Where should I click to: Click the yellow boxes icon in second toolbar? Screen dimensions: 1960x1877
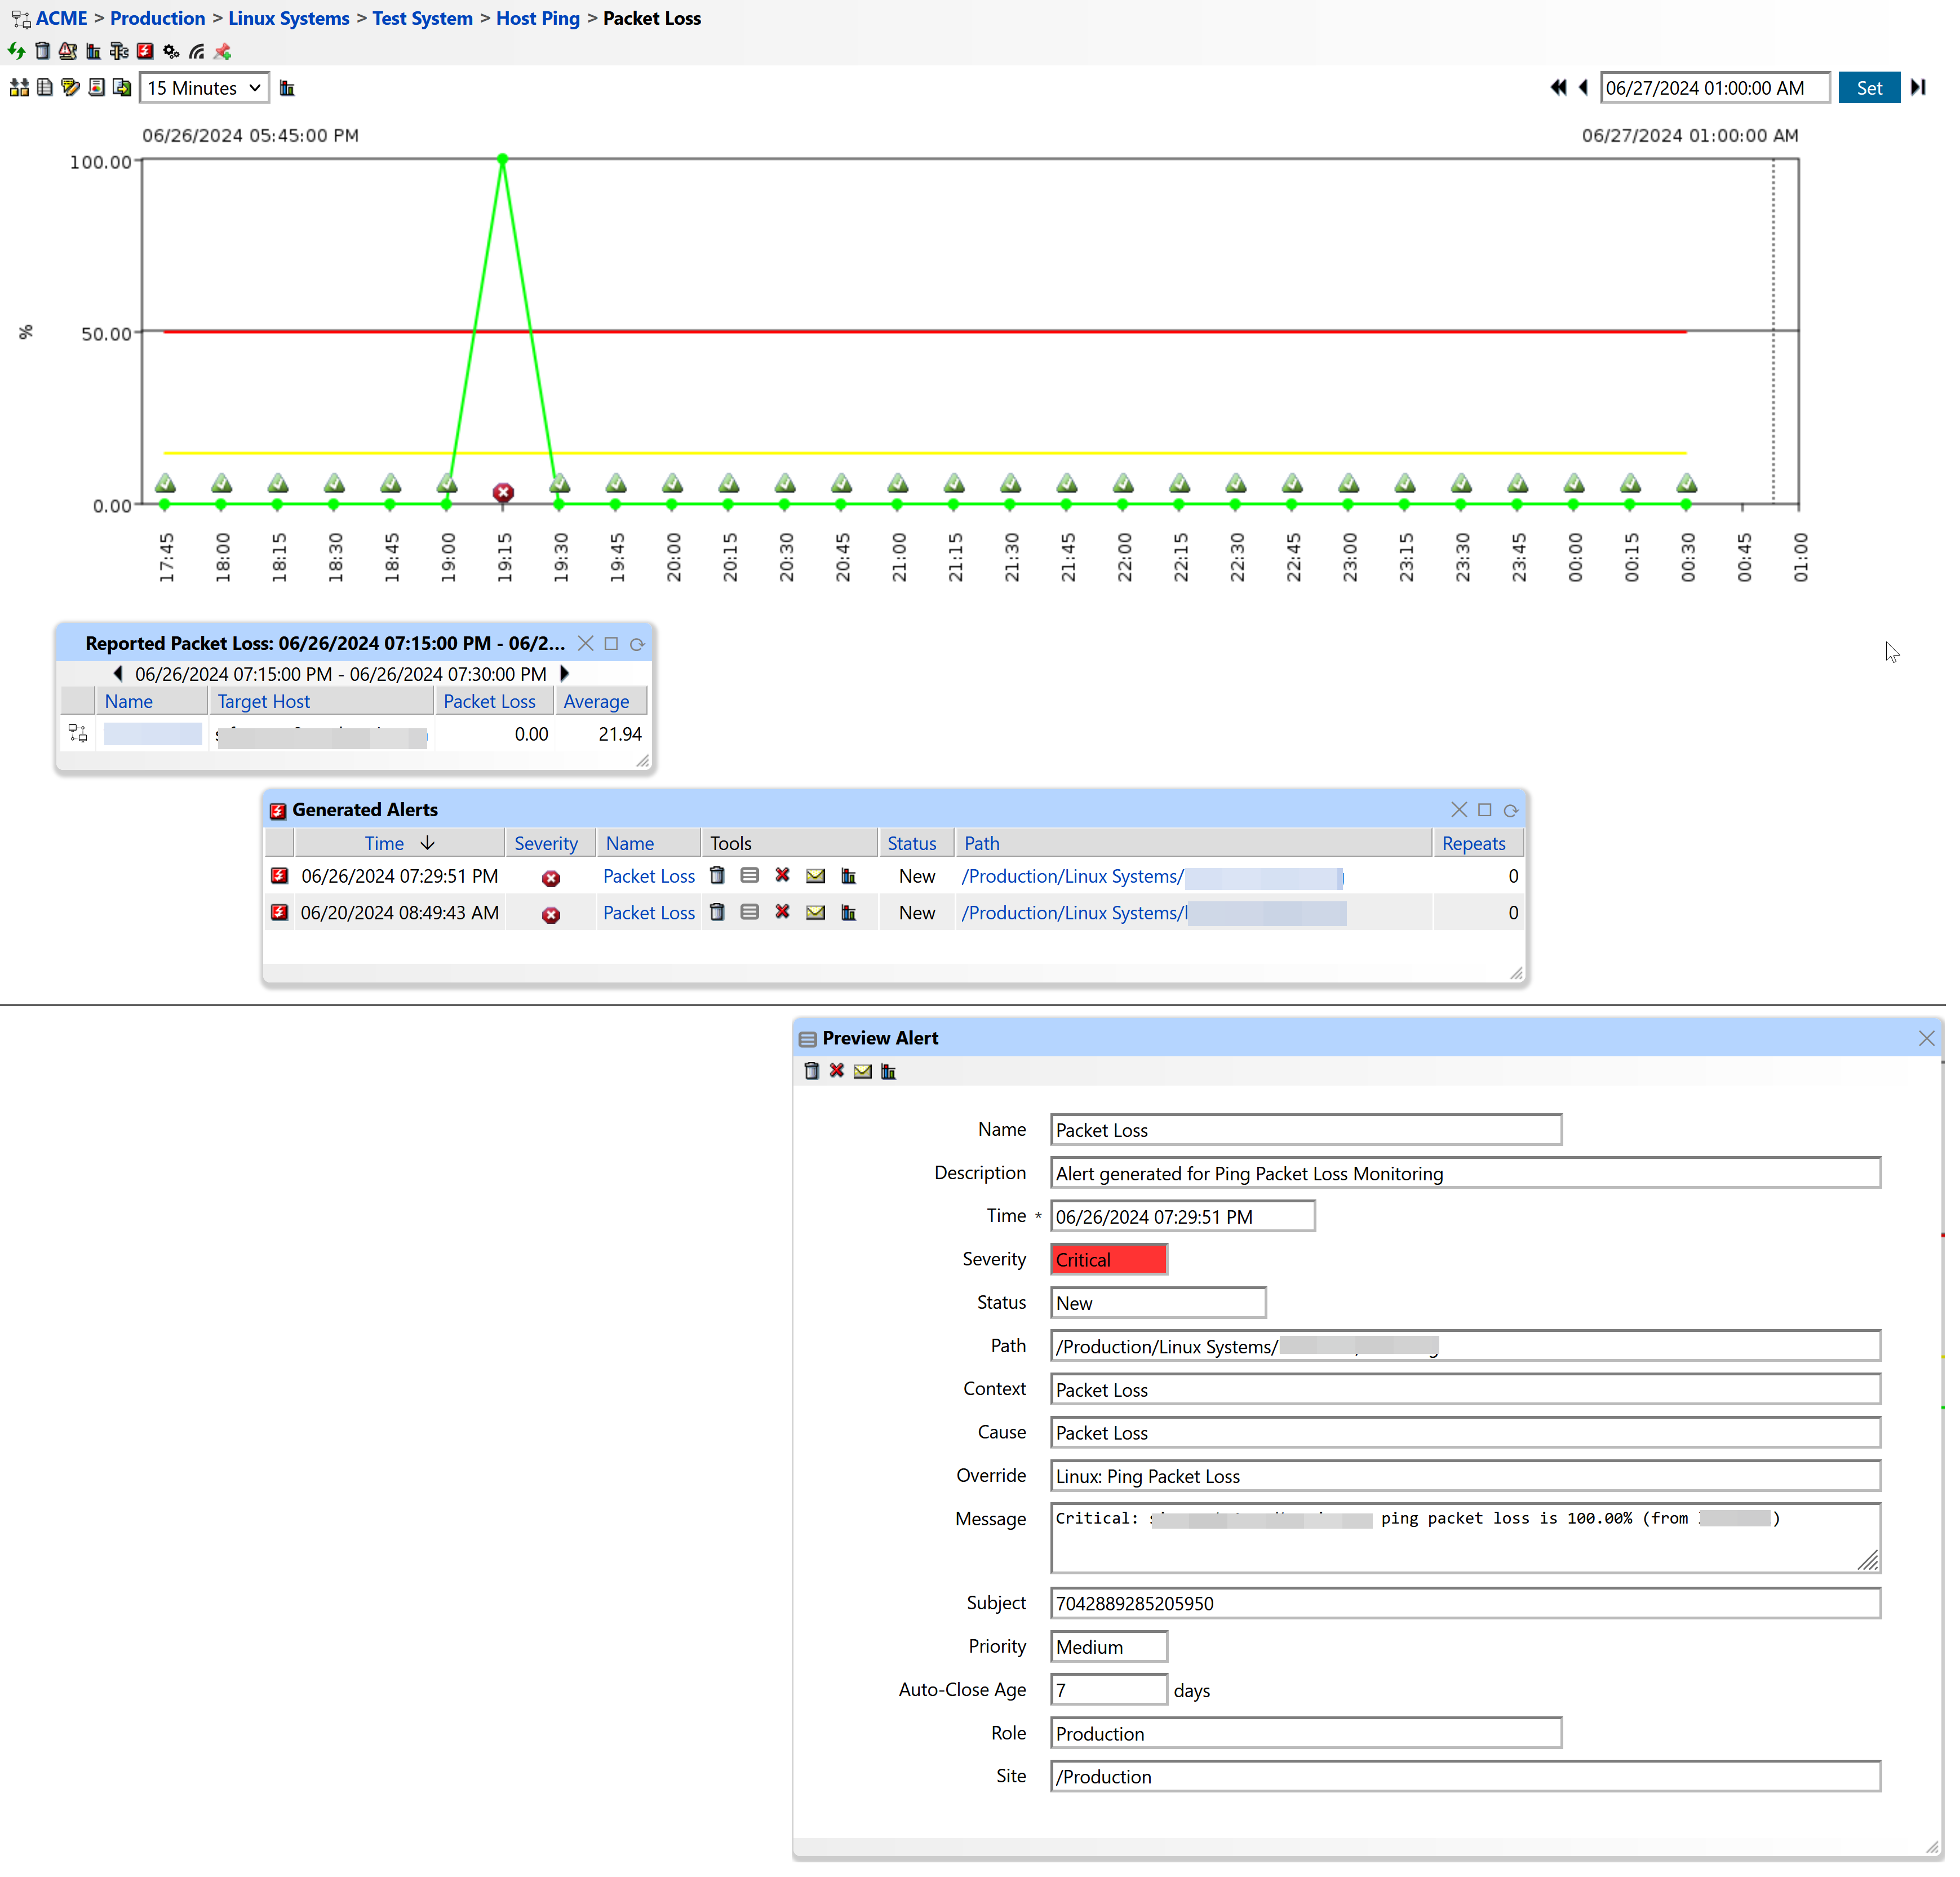pyautogui.click(x=19, y=88)
